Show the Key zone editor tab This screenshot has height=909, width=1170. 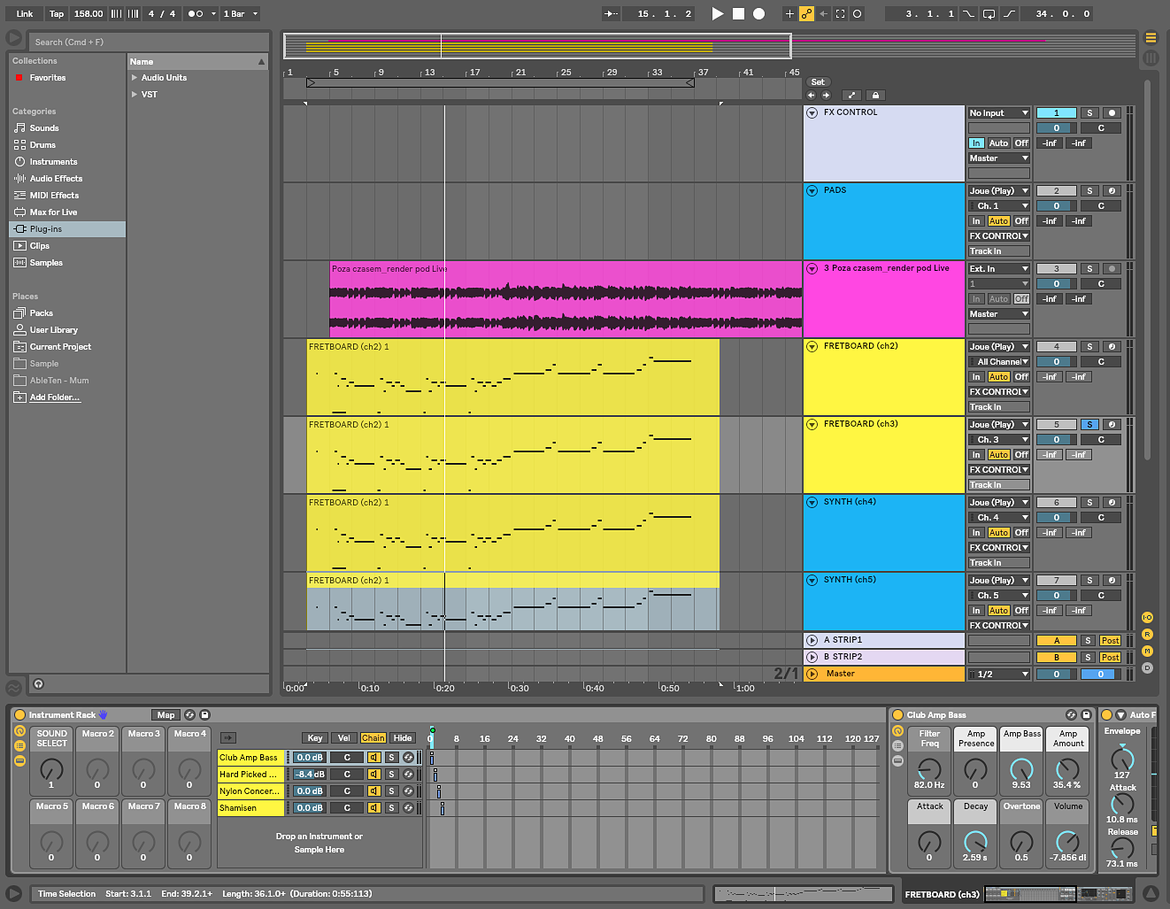(315, 738)
